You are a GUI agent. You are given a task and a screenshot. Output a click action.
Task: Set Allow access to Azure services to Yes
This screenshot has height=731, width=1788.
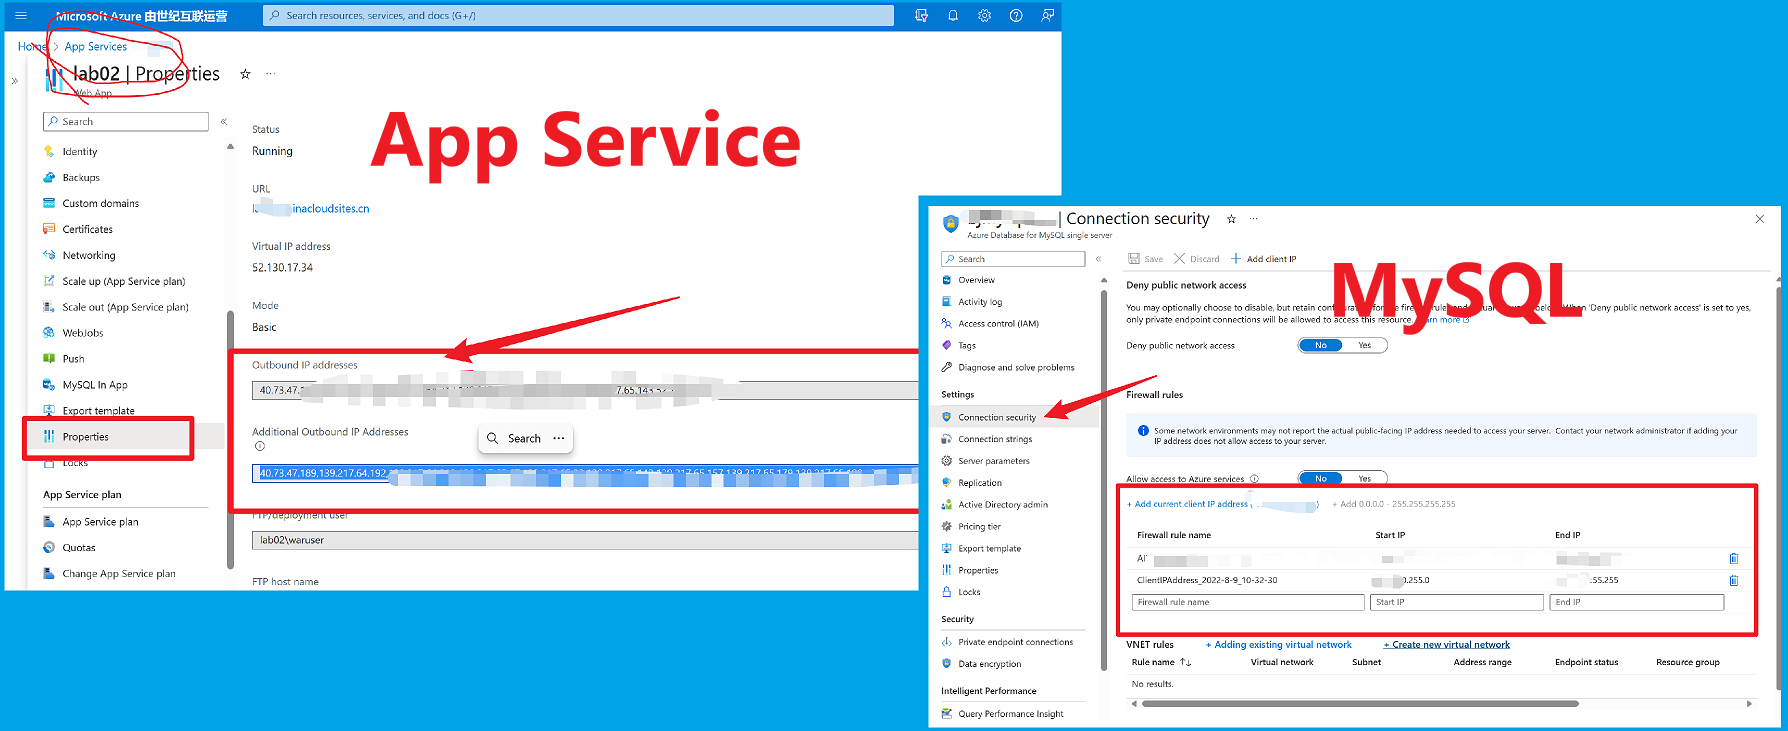(1364, 479)
